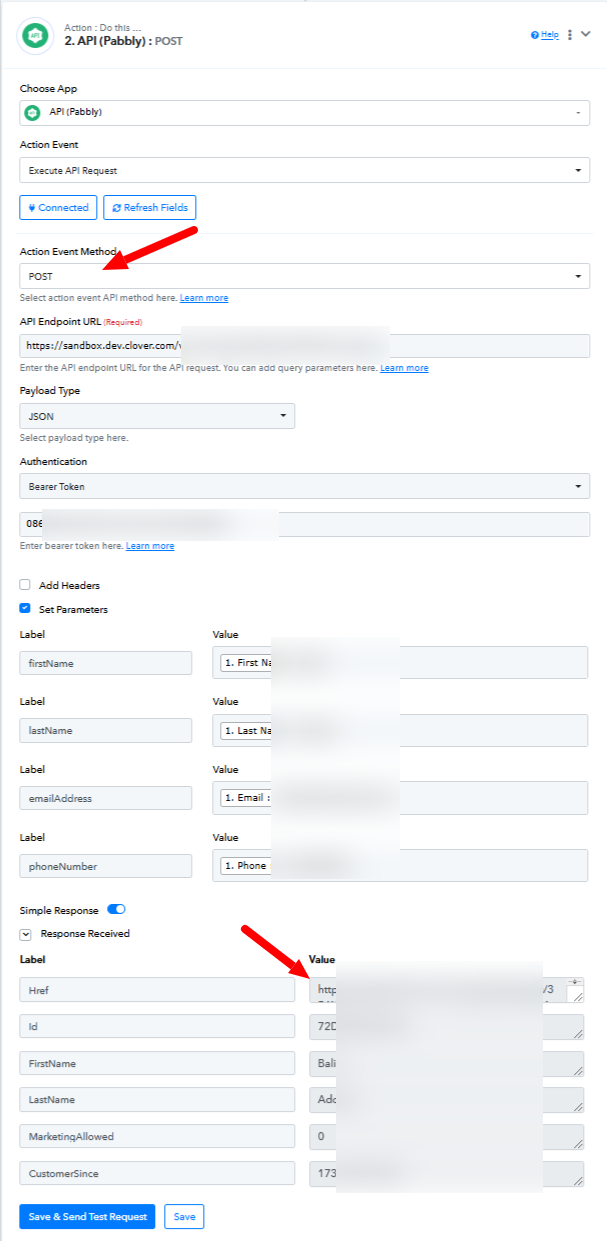Open the three-dot options menu in header
Screen dimensions: 607x1241
(570, 34)
